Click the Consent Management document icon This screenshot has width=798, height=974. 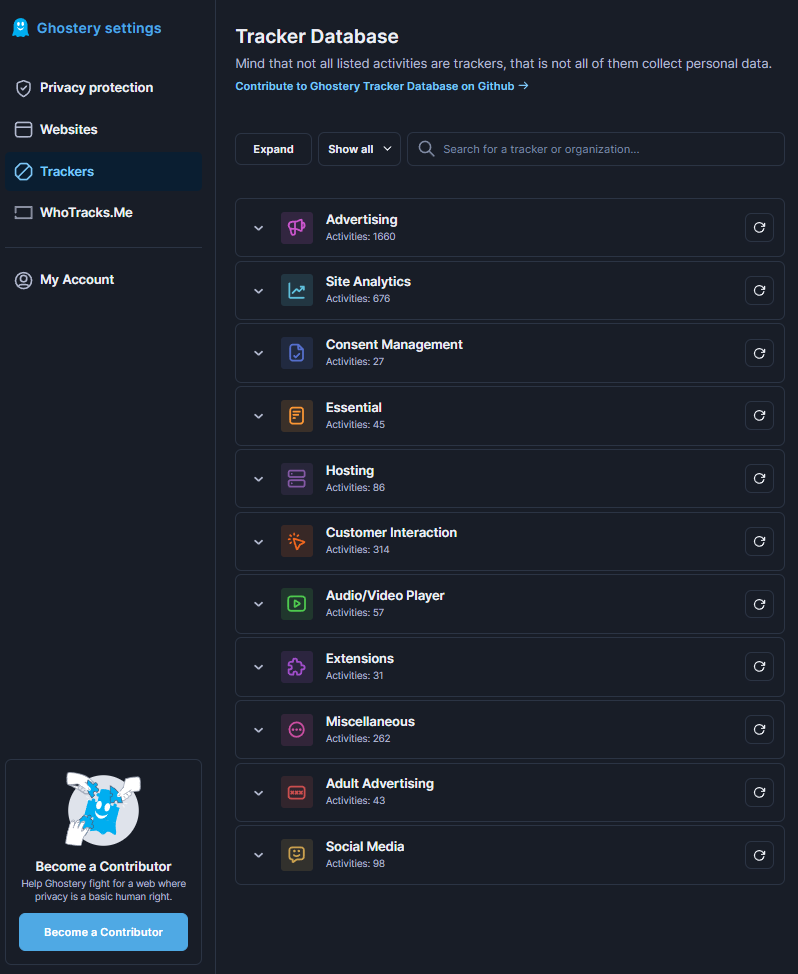tap(297, 353)
